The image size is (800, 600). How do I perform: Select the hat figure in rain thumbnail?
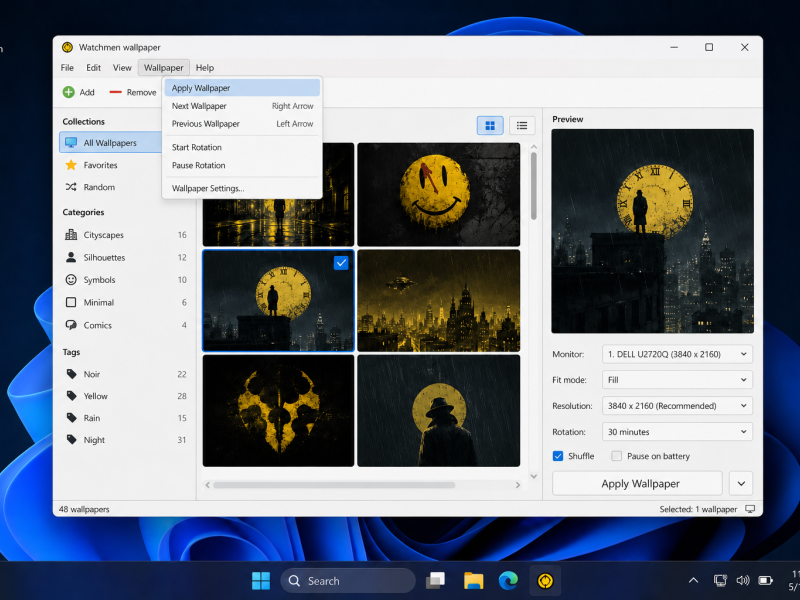coord(439,411)
